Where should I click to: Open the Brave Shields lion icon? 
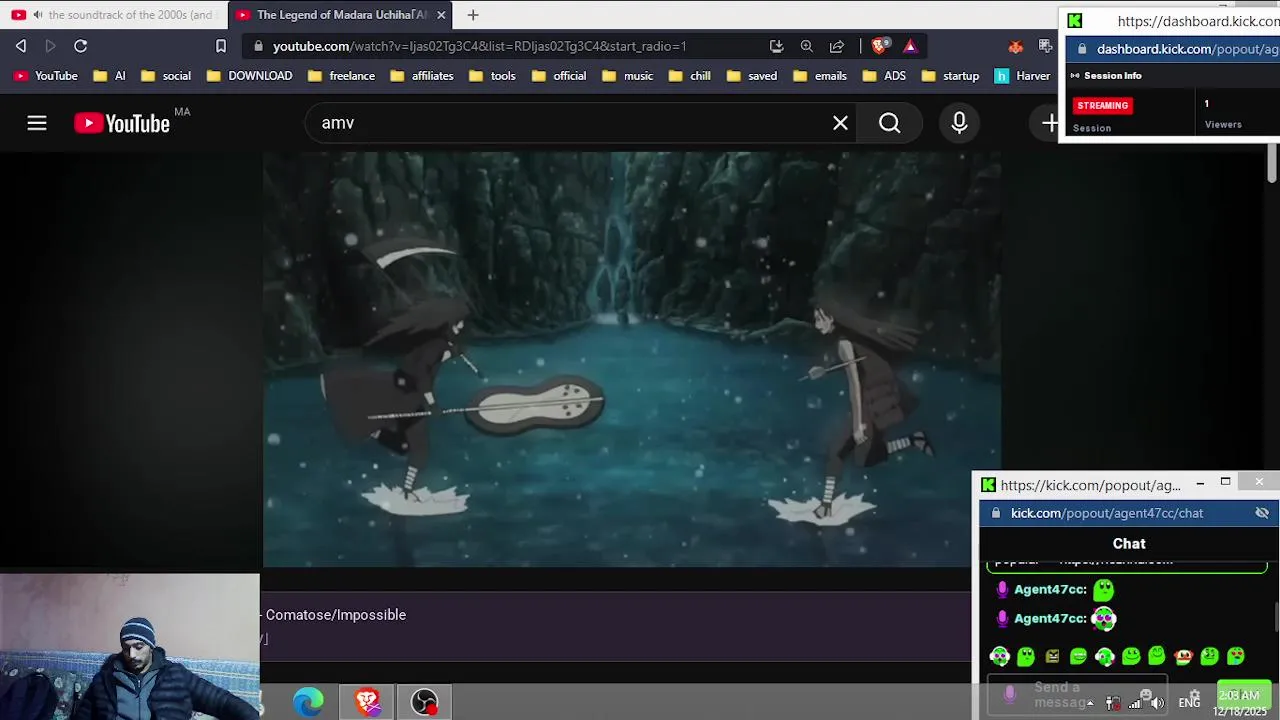pyautogui.click(x=880, y=46)
